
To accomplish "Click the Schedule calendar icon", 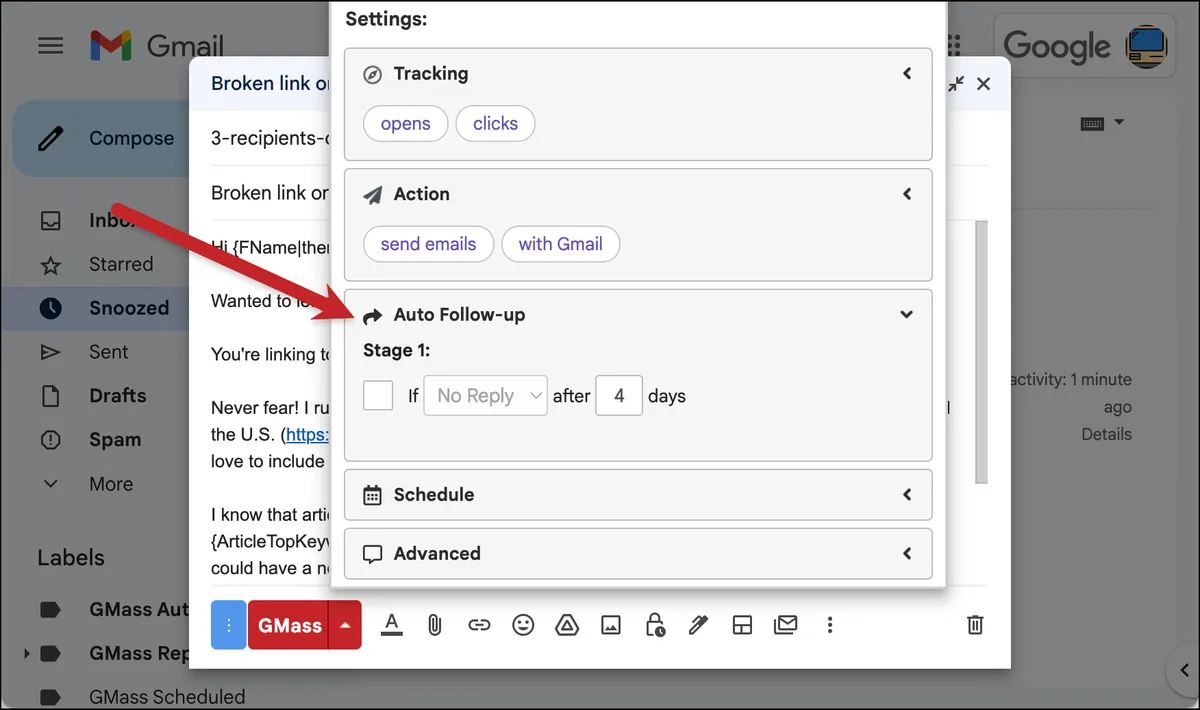I will tap(372, 495).
